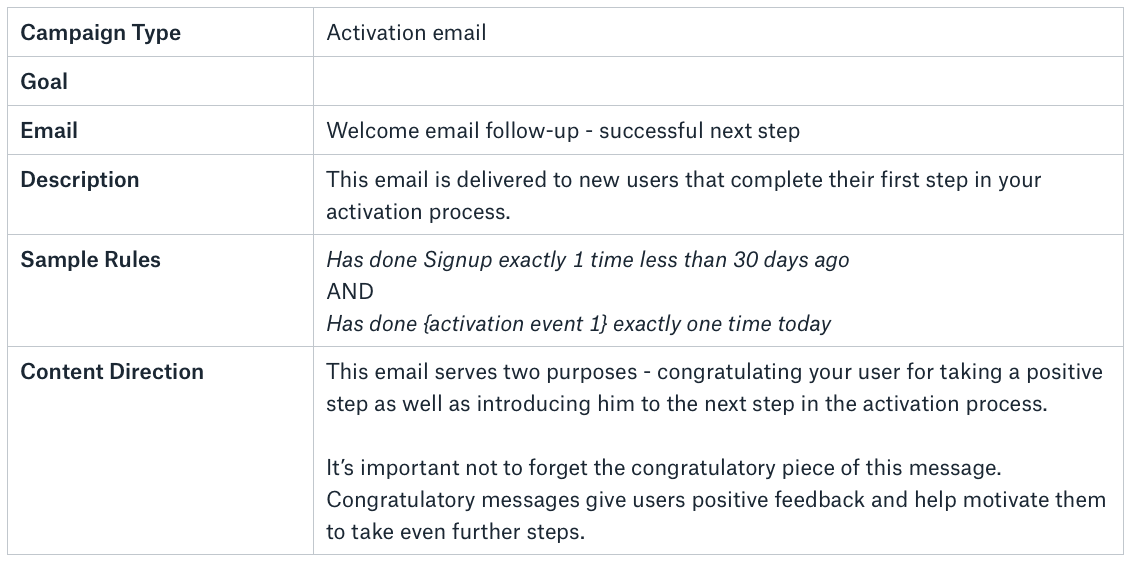Image resolution: width=1133 pixels, height=565 pixels.
Task: Click the Description row label
Action: (x=79, y=180)
